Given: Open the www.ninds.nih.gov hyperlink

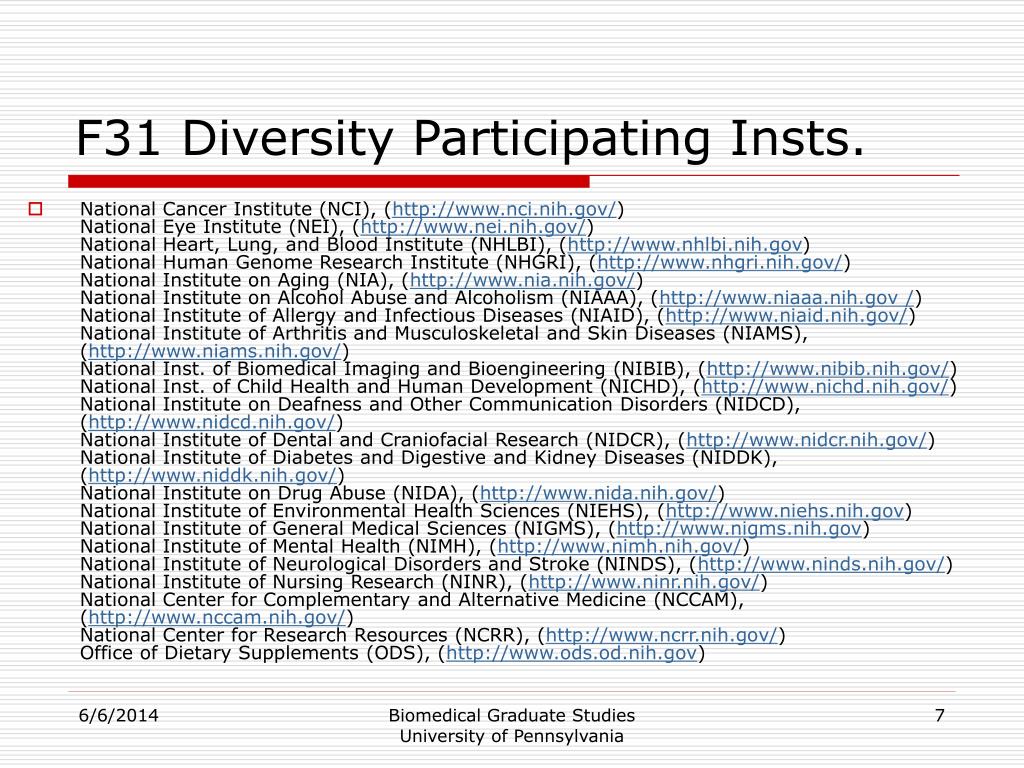Looking at the screenshot, I should point(822,564).
